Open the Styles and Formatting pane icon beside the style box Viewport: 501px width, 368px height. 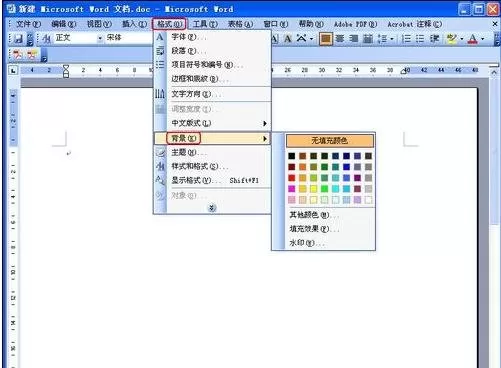pyautogui.click(x=47, y=39)
